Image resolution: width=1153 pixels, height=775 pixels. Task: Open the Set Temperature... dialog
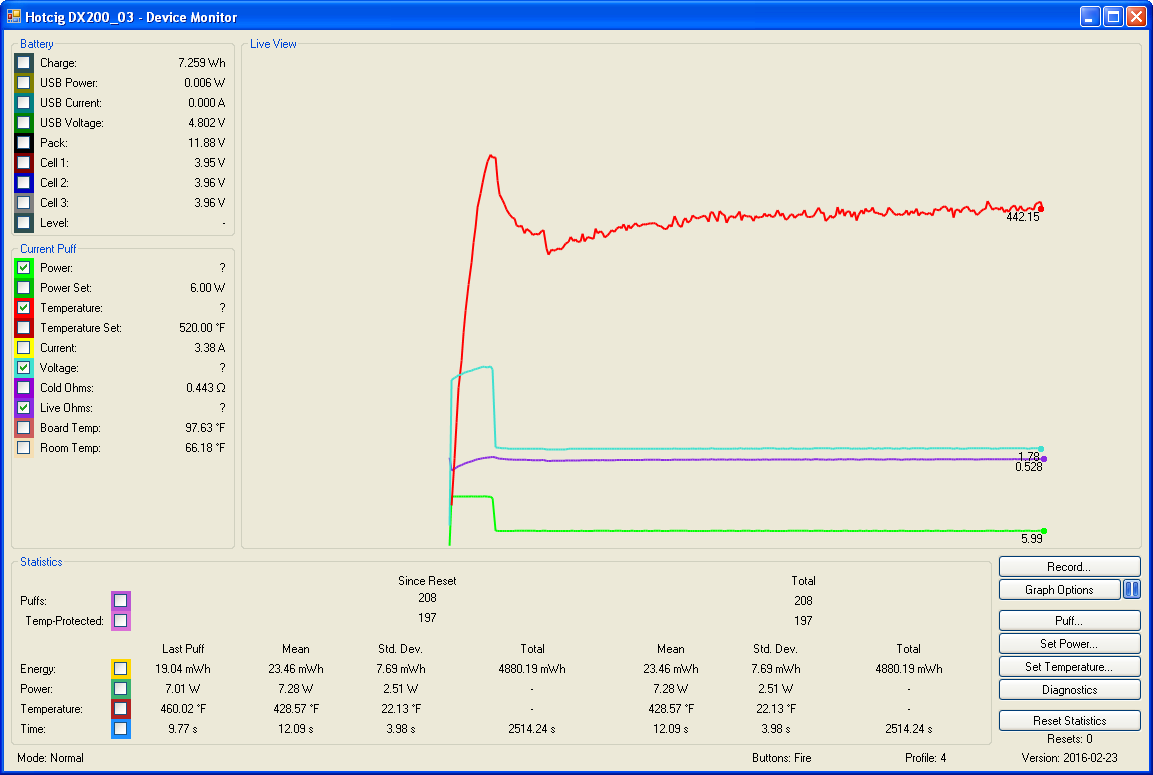pyautogui.click(x=1069, y=667)
